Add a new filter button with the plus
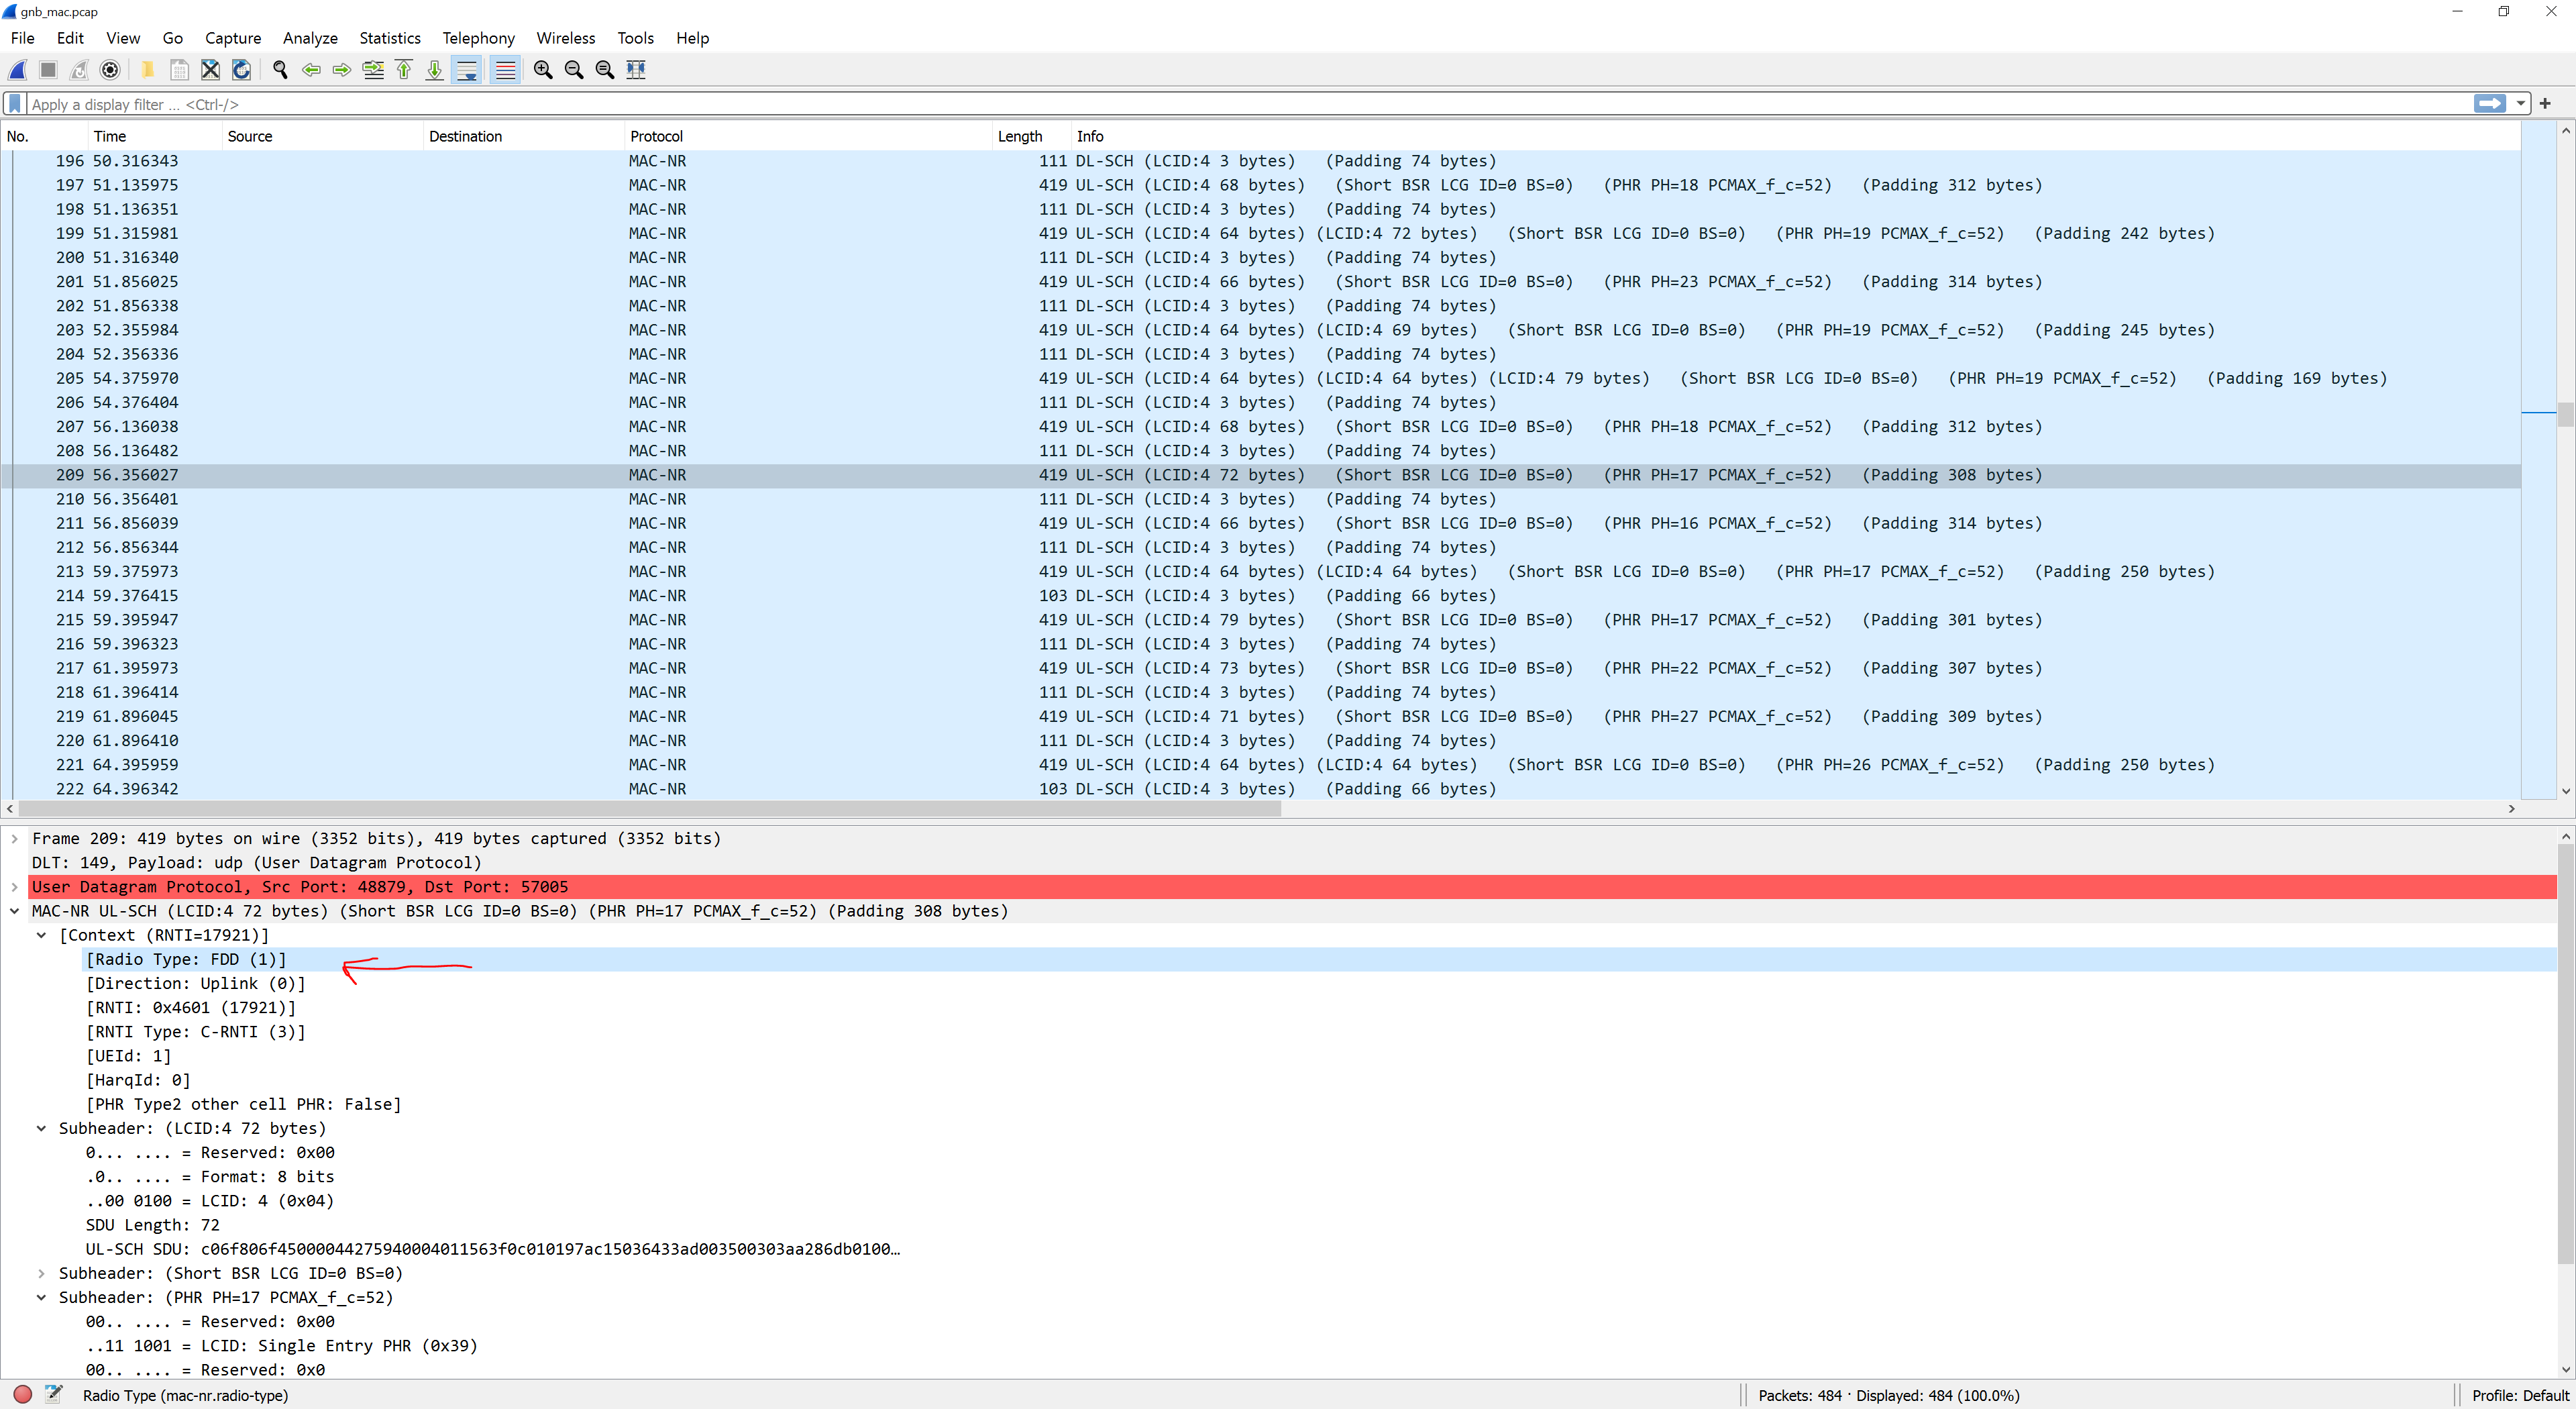The image size is (2576, 1409). click(x=2545, y=103)
